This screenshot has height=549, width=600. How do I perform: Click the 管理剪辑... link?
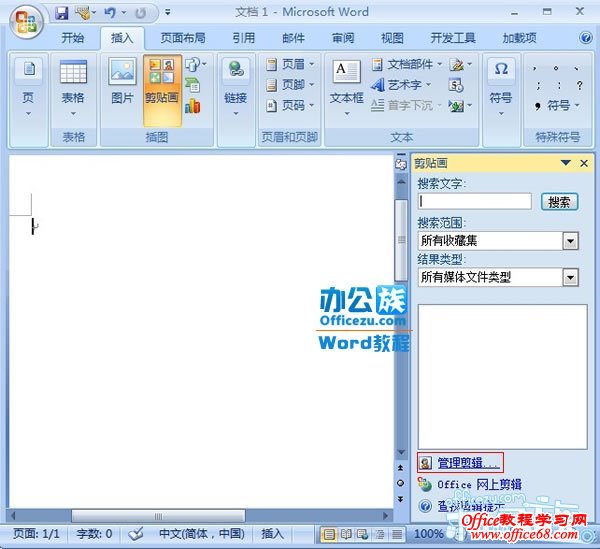[x=468, y=463]
